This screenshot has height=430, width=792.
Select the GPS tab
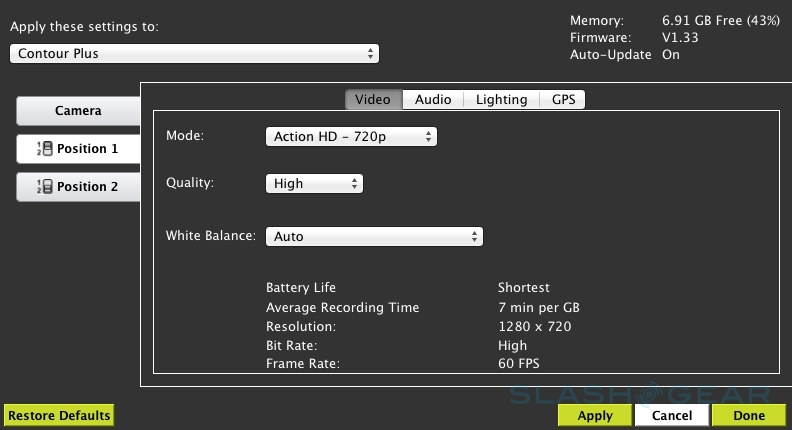tap(563, 100)
